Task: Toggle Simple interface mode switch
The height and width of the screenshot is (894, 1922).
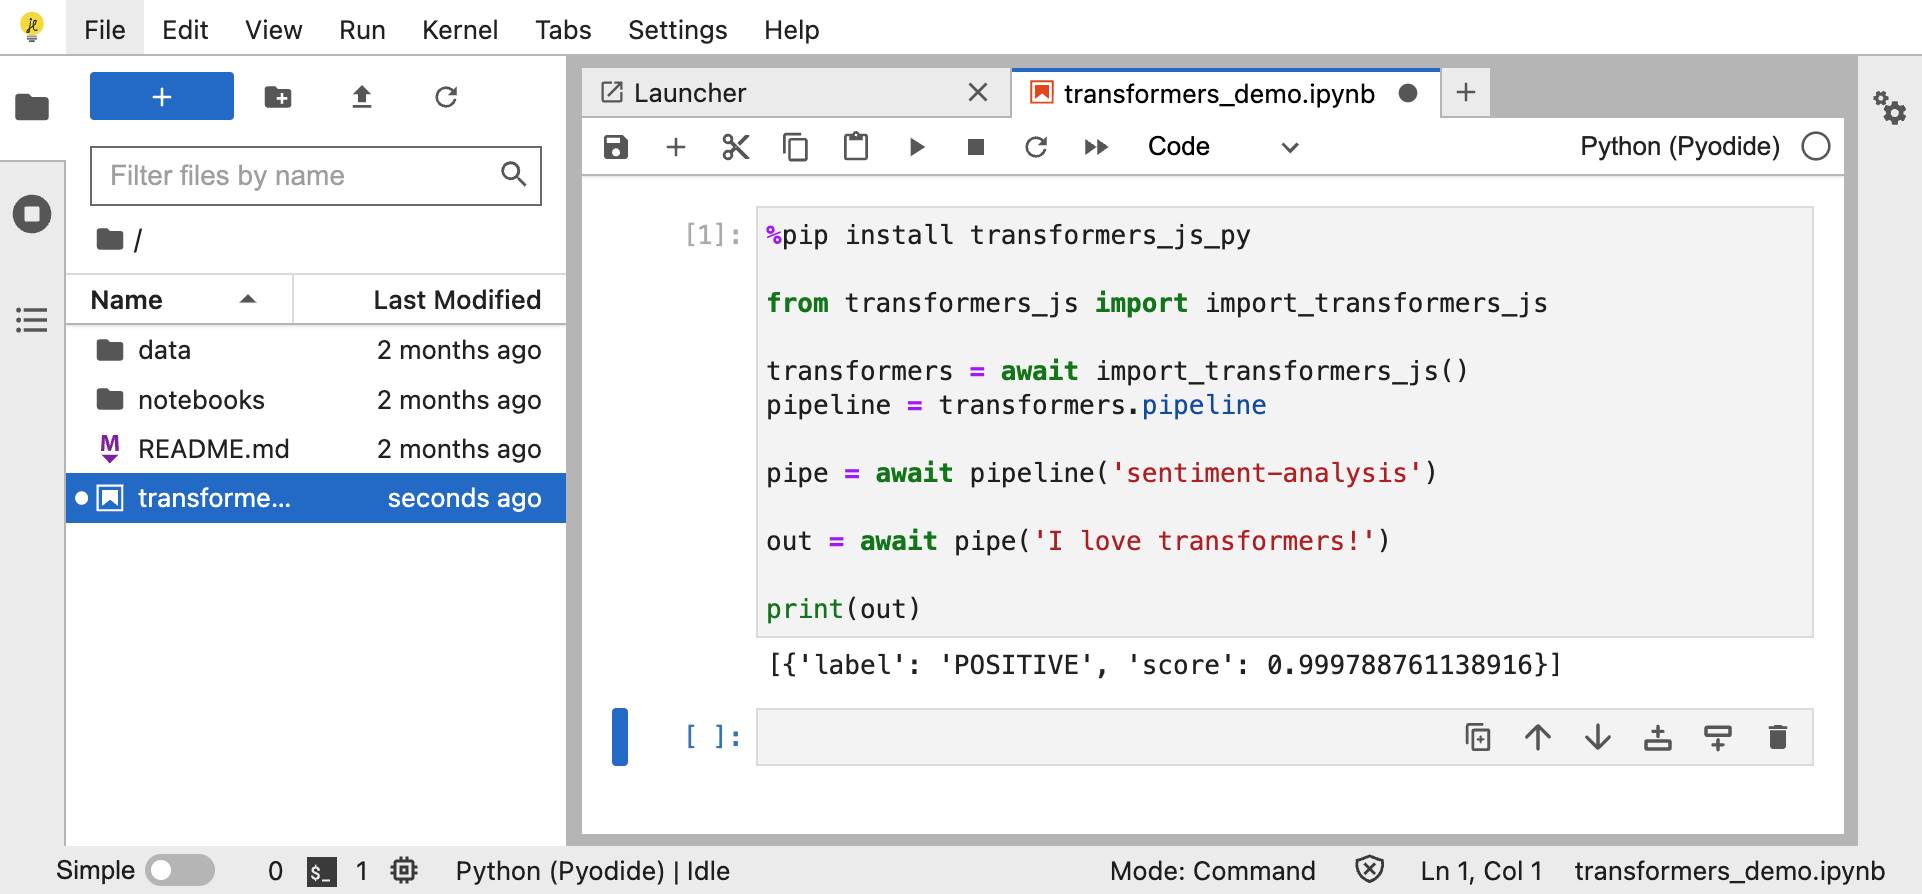Action: [x=180, y=870]
